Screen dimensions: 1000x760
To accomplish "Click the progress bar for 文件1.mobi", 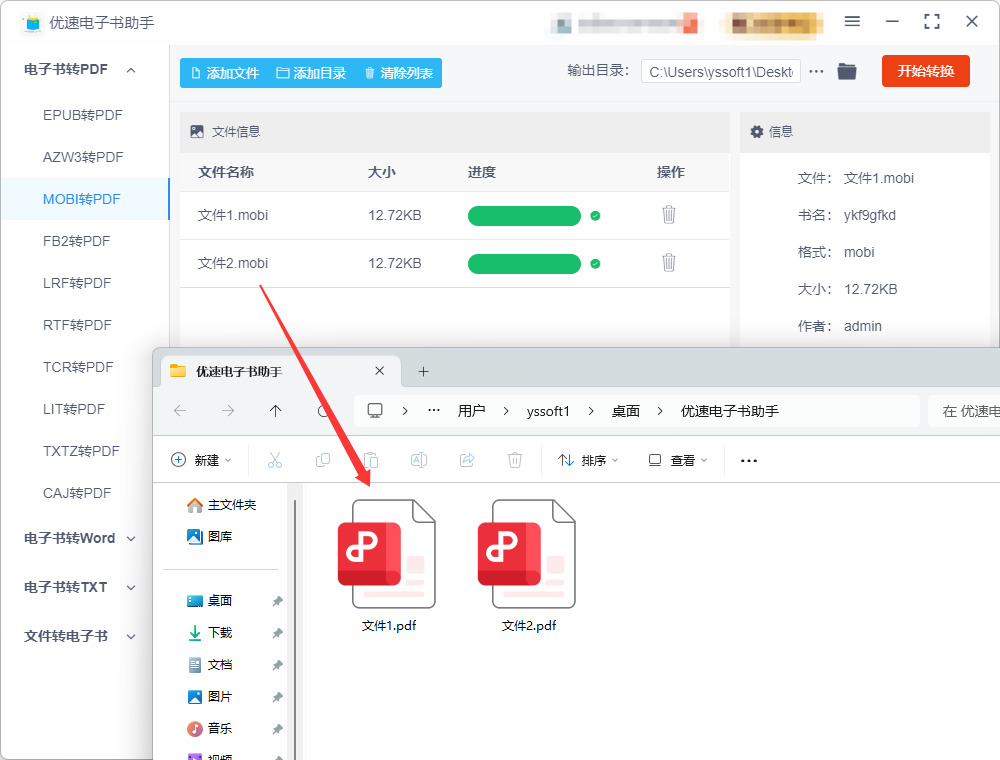I will (524, 216).
